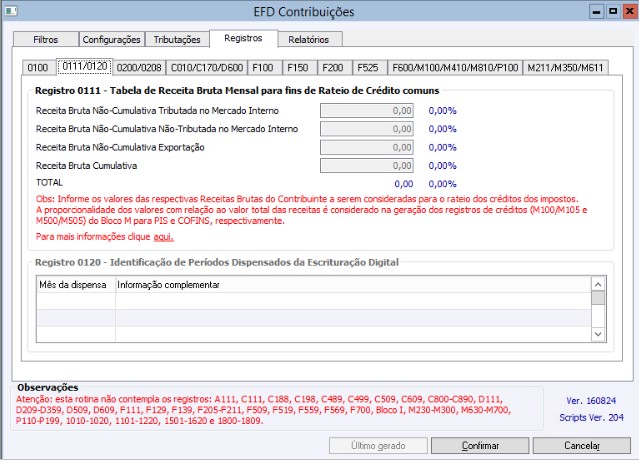This screenshot has width=639, height=461.
Task: Click the grid scrollbar thumb
Action: 598,298
